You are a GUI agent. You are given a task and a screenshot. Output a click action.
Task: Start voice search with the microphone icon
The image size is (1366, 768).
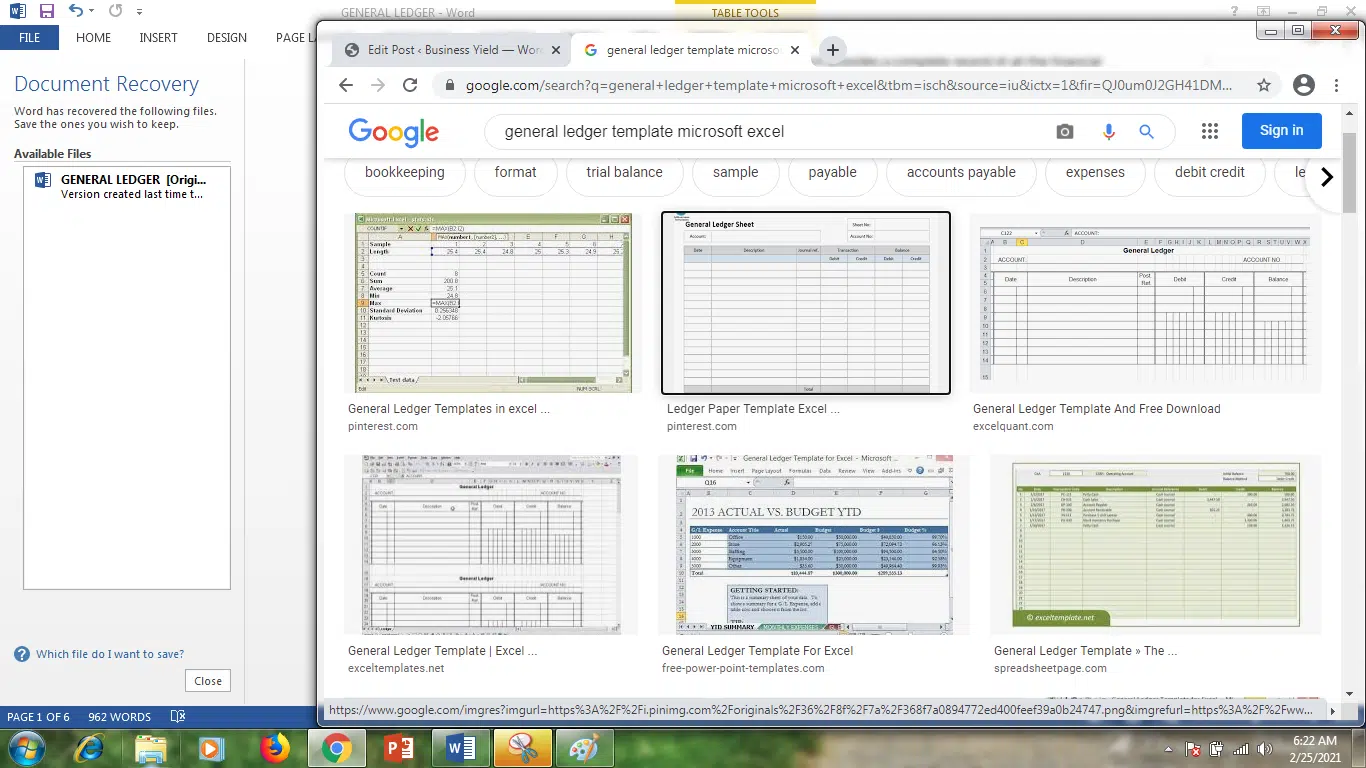[x=1108, y=132]
